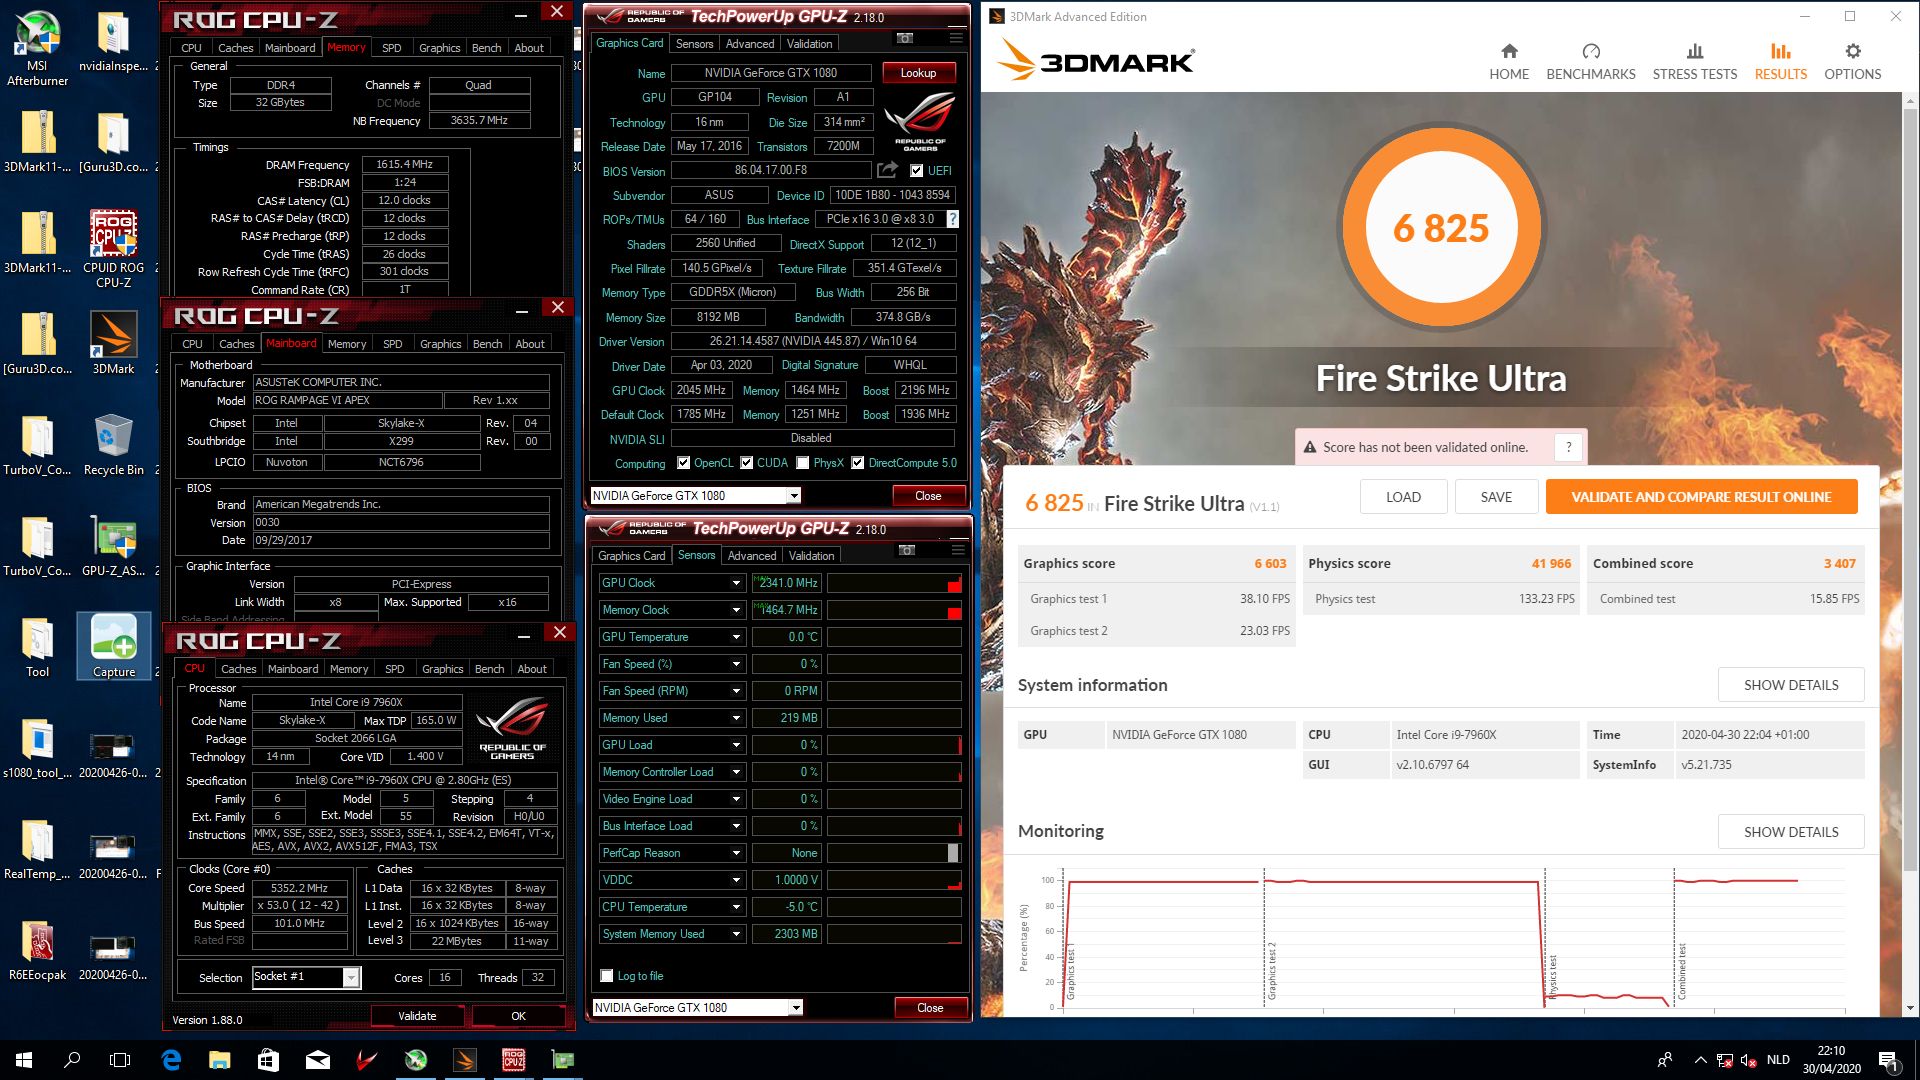This screenshot has height=1080, width=1920.
Task: Click BIOS export share icon in GPU-Z
Action: (887, 170)
